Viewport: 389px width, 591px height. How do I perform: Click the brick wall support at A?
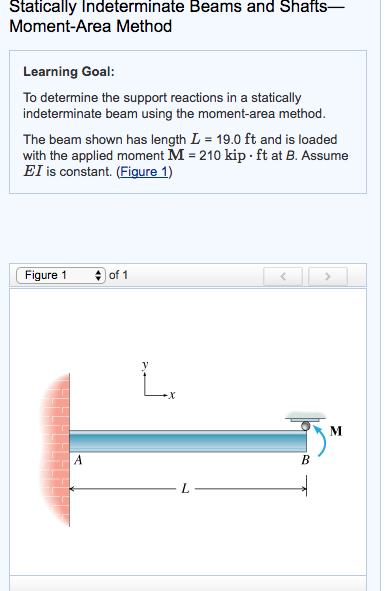[55, 449]
